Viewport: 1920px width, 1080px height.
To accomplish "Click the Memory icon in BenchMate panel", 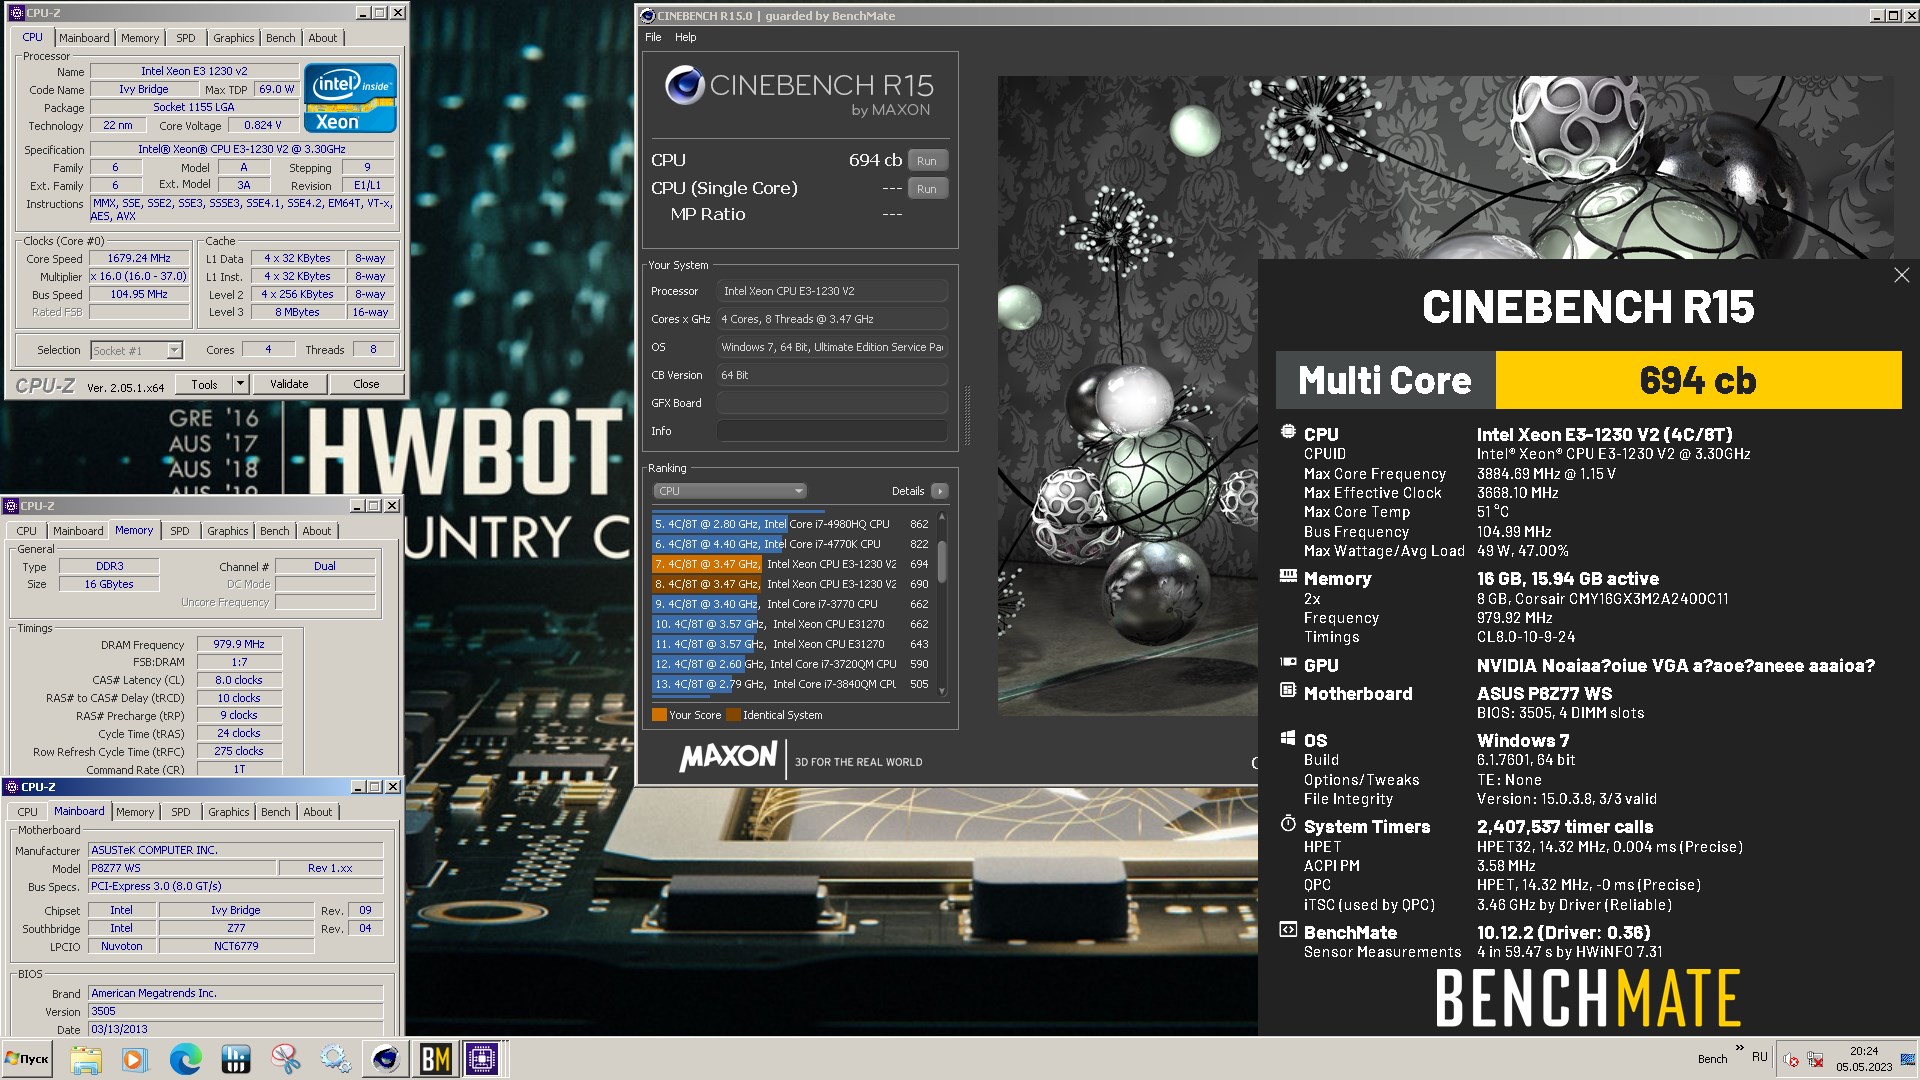I will click(x=1288, y=577).
